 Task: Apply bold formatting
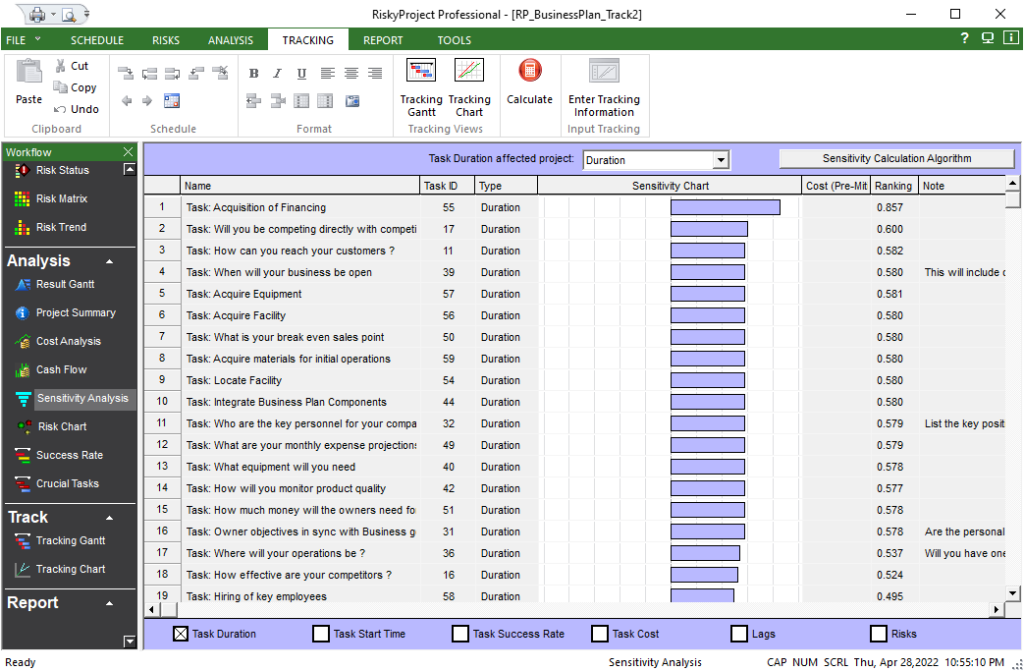point(253,73)
